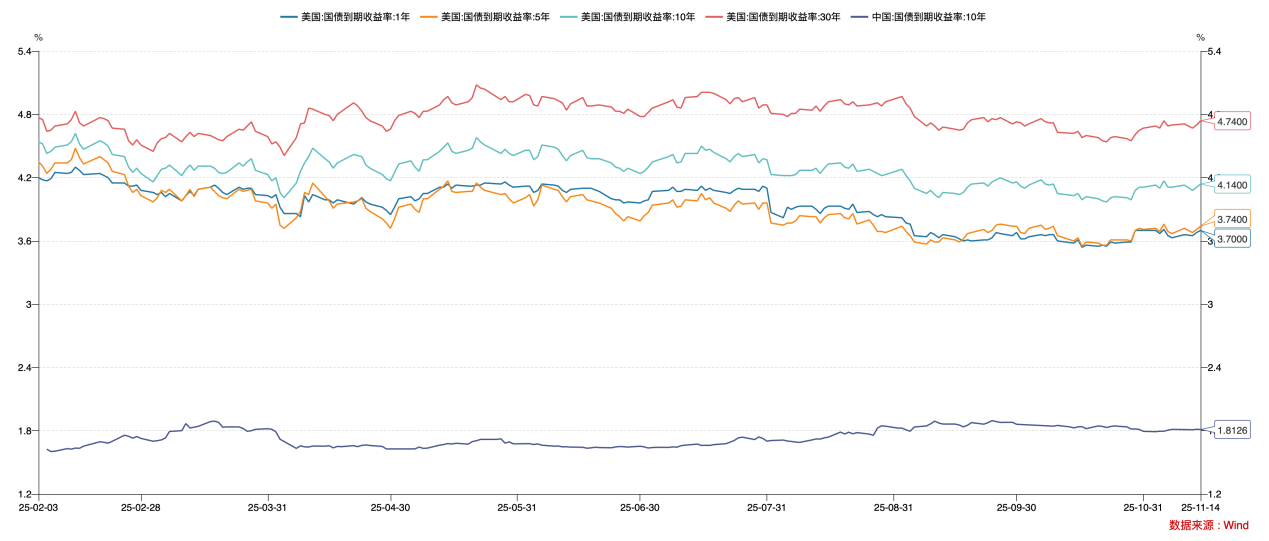Select the 3.7000 blue value label
Image resolution: width=1269 pixels, height=541 pixels.
pos(1232,239)
